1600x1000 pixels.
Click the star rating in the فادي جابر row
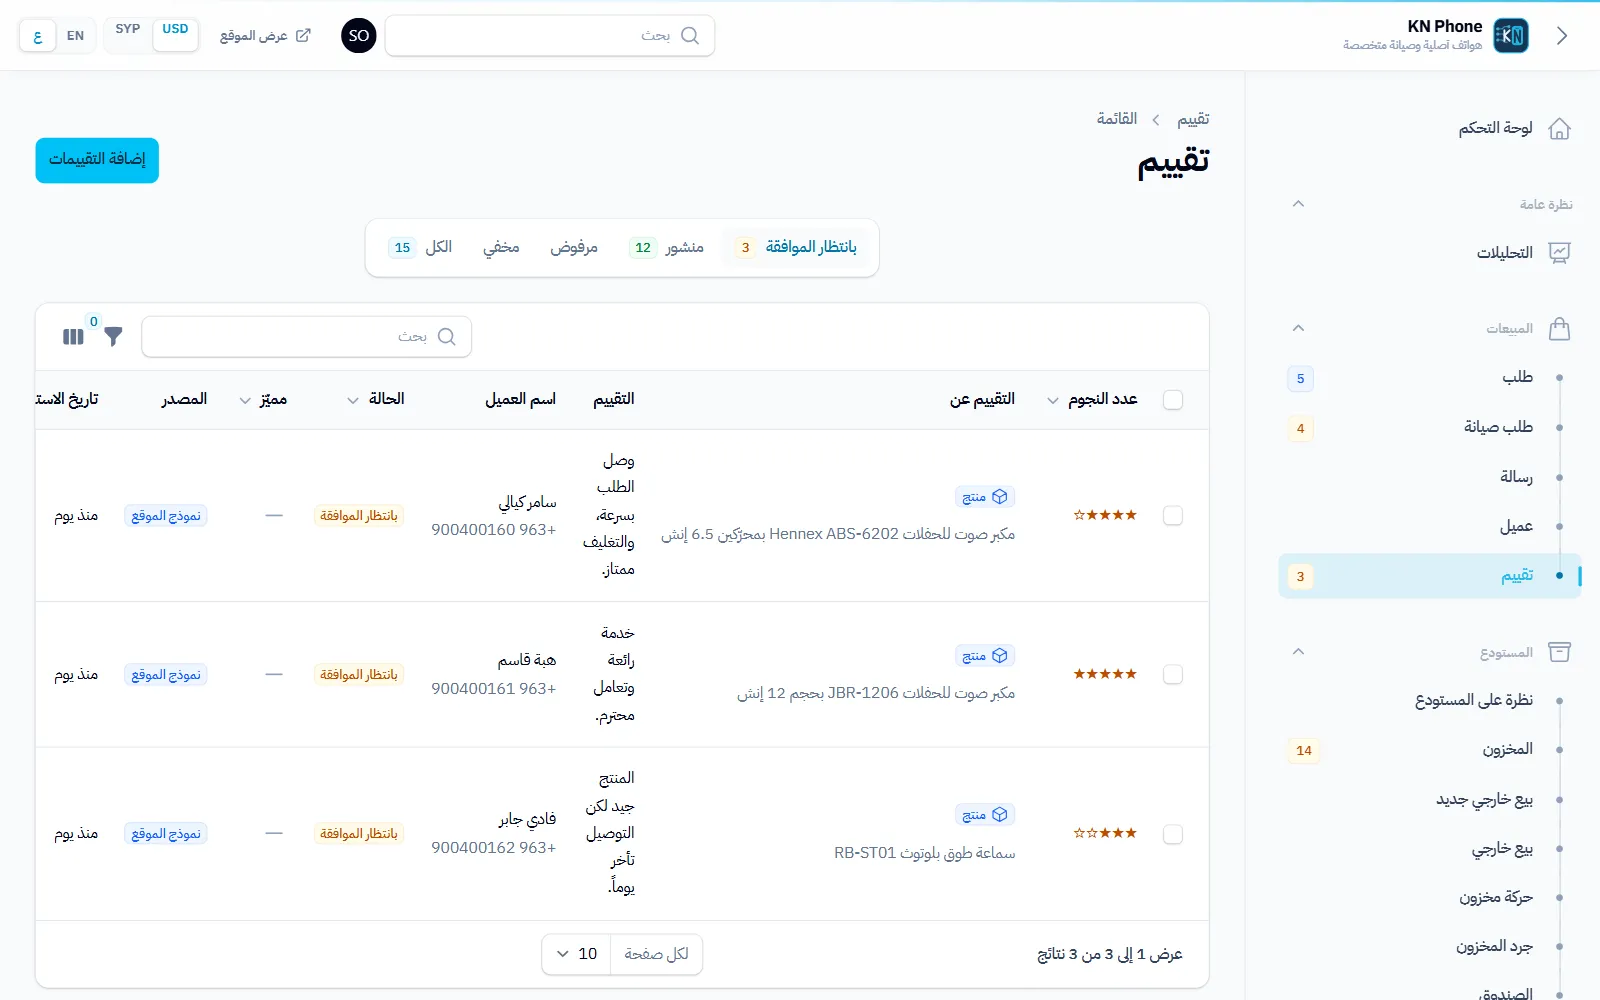click(1105, 833)
